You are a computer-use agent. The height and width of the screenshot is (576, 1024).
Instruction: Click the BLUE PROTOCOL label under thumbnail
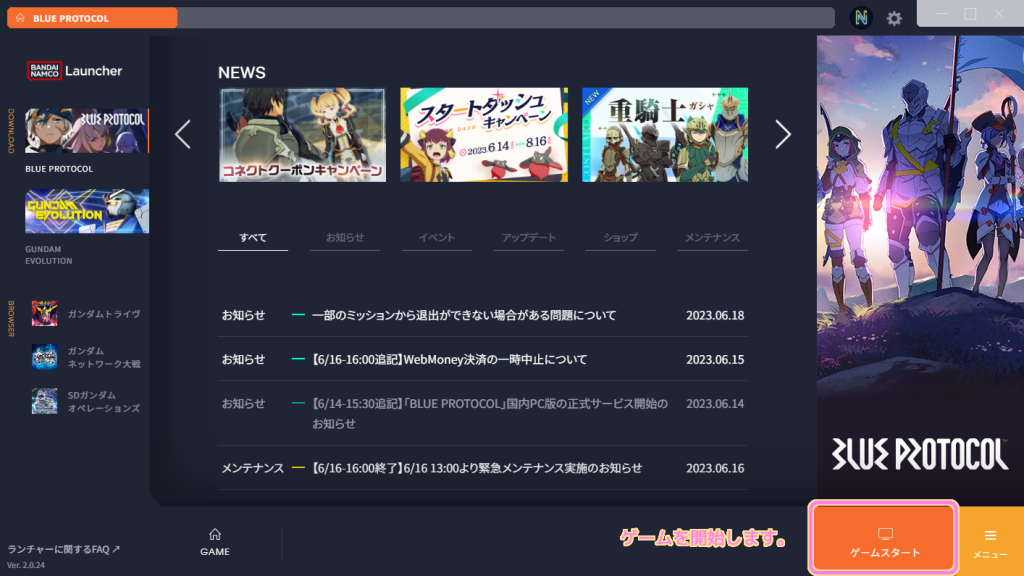(x=59, y=168)
